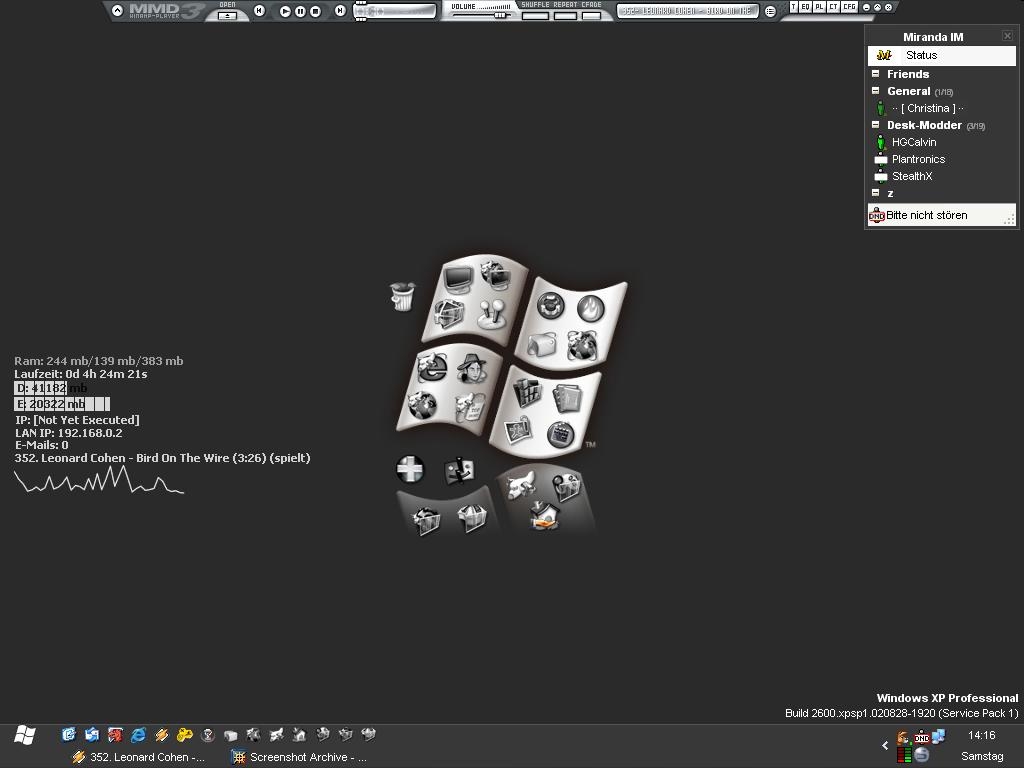The image size is (1024, 768).
Task: Click the Open eject button in player
Action: 227,16
